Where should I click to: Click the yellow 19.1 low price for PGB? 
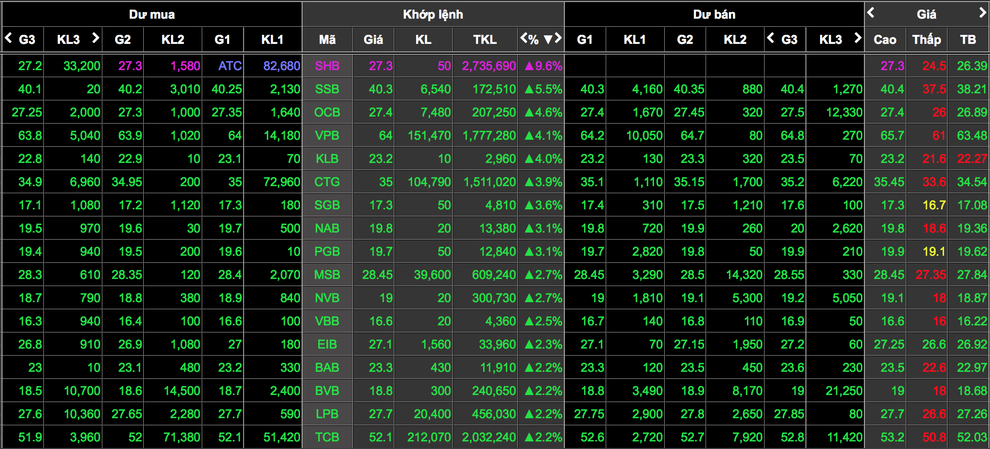pyautogui.click(x=933, y=252)
